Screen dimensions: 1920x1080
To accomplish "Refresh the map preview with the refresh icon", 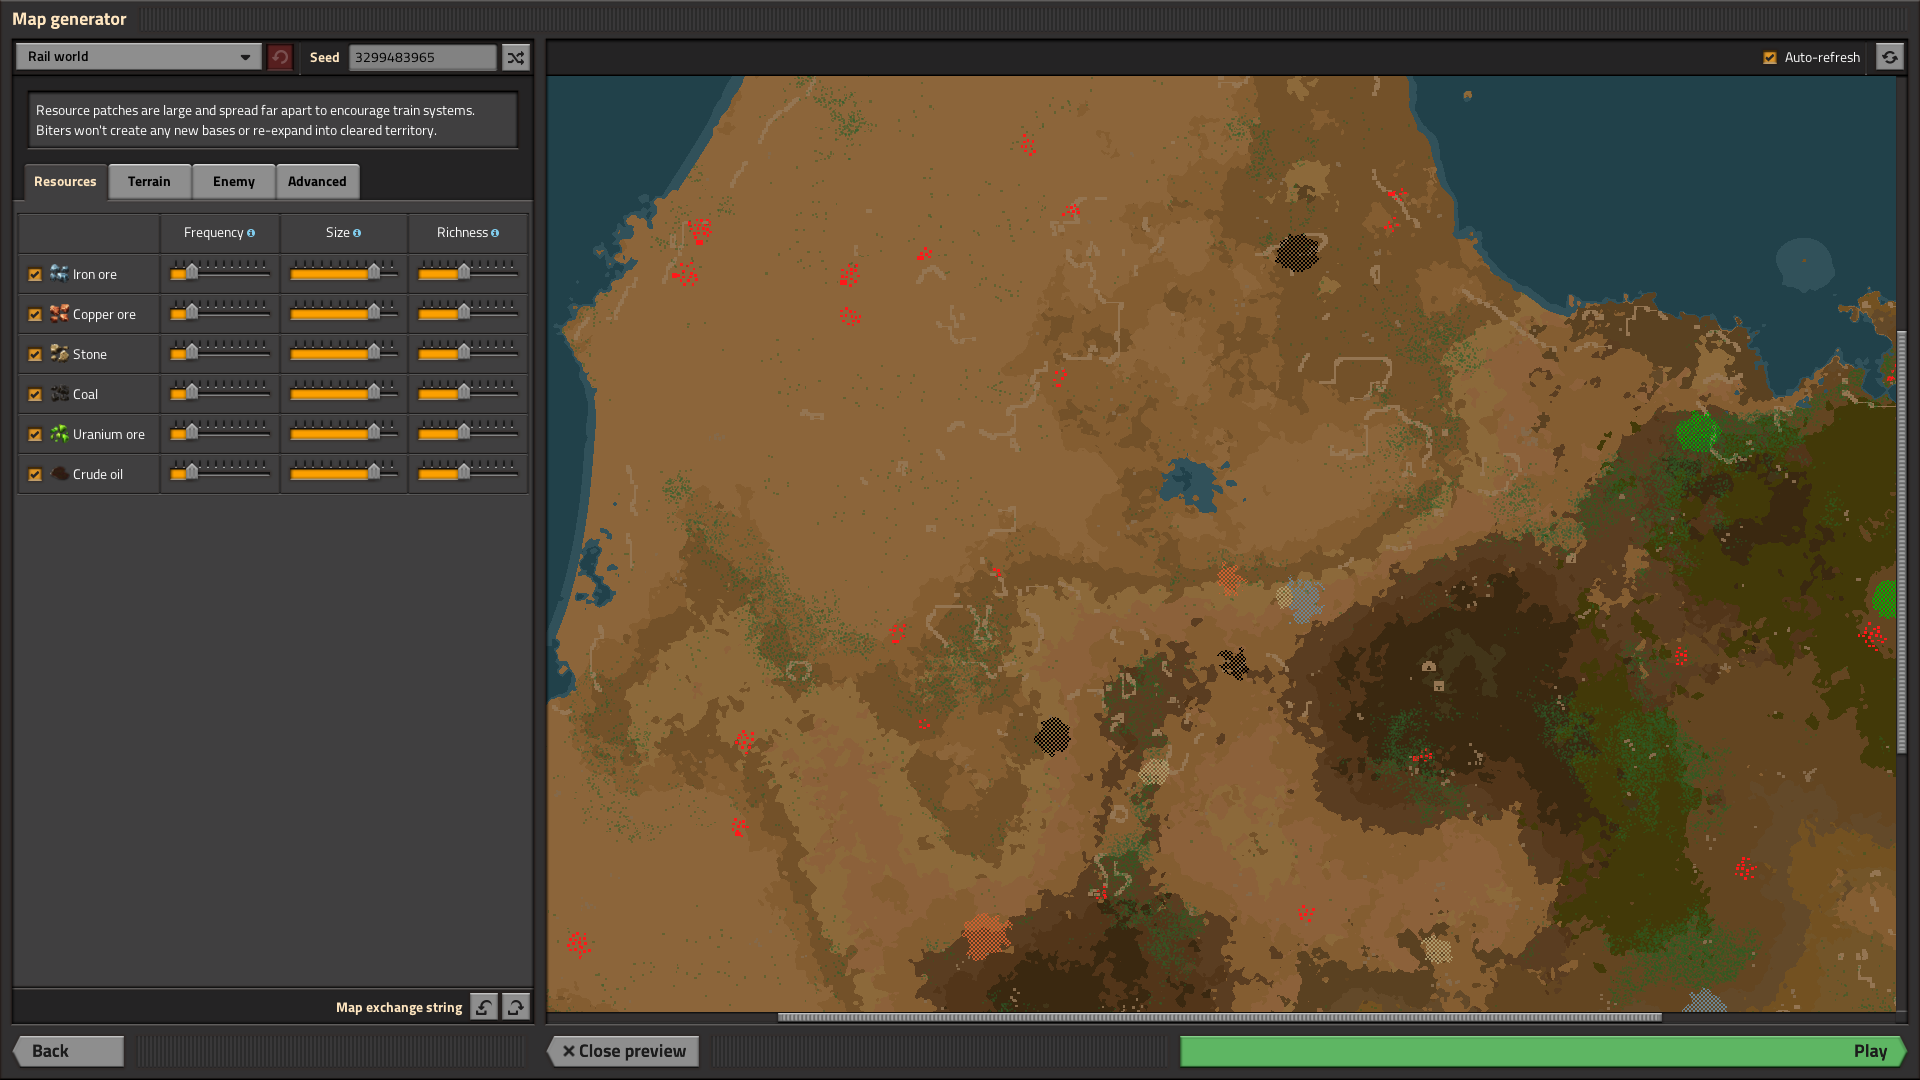I will click(x=1889, y=57).
